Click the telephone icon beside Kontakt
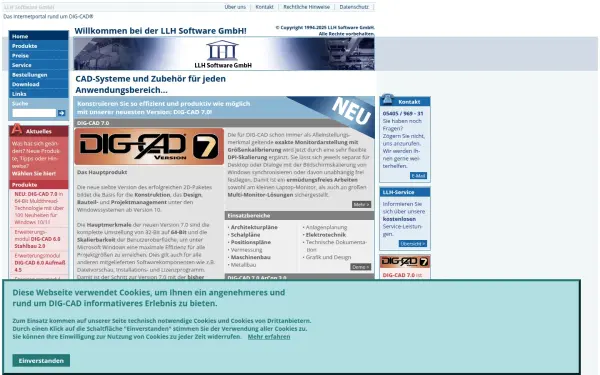Screen dimensions: 600x375 tap(388, 99)
